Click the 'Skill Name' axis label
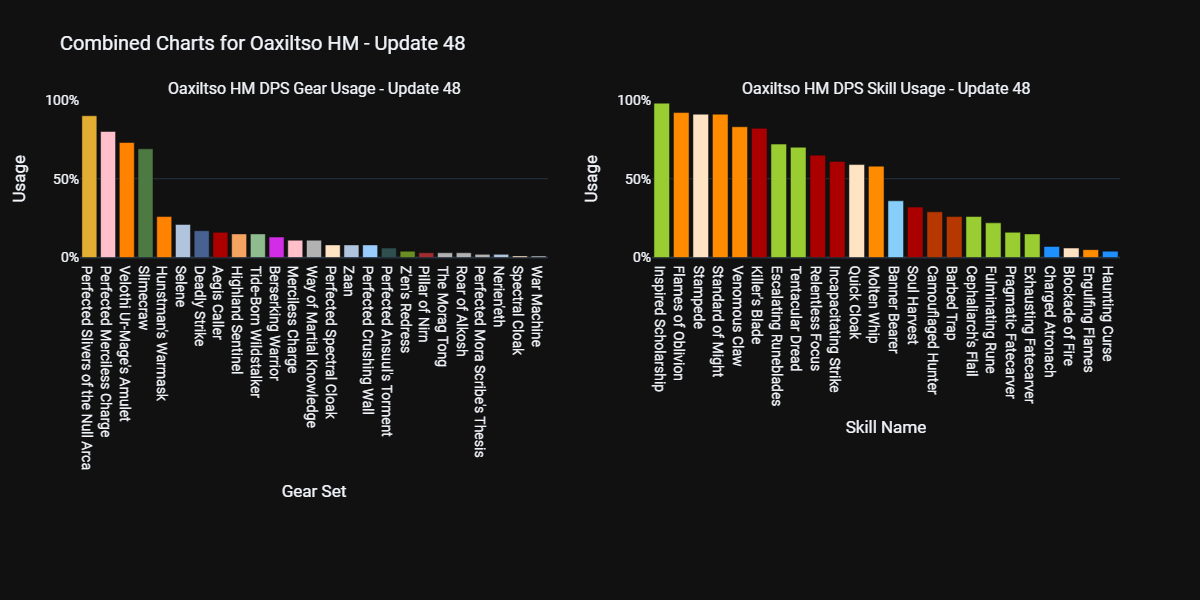 click(885, 427)
